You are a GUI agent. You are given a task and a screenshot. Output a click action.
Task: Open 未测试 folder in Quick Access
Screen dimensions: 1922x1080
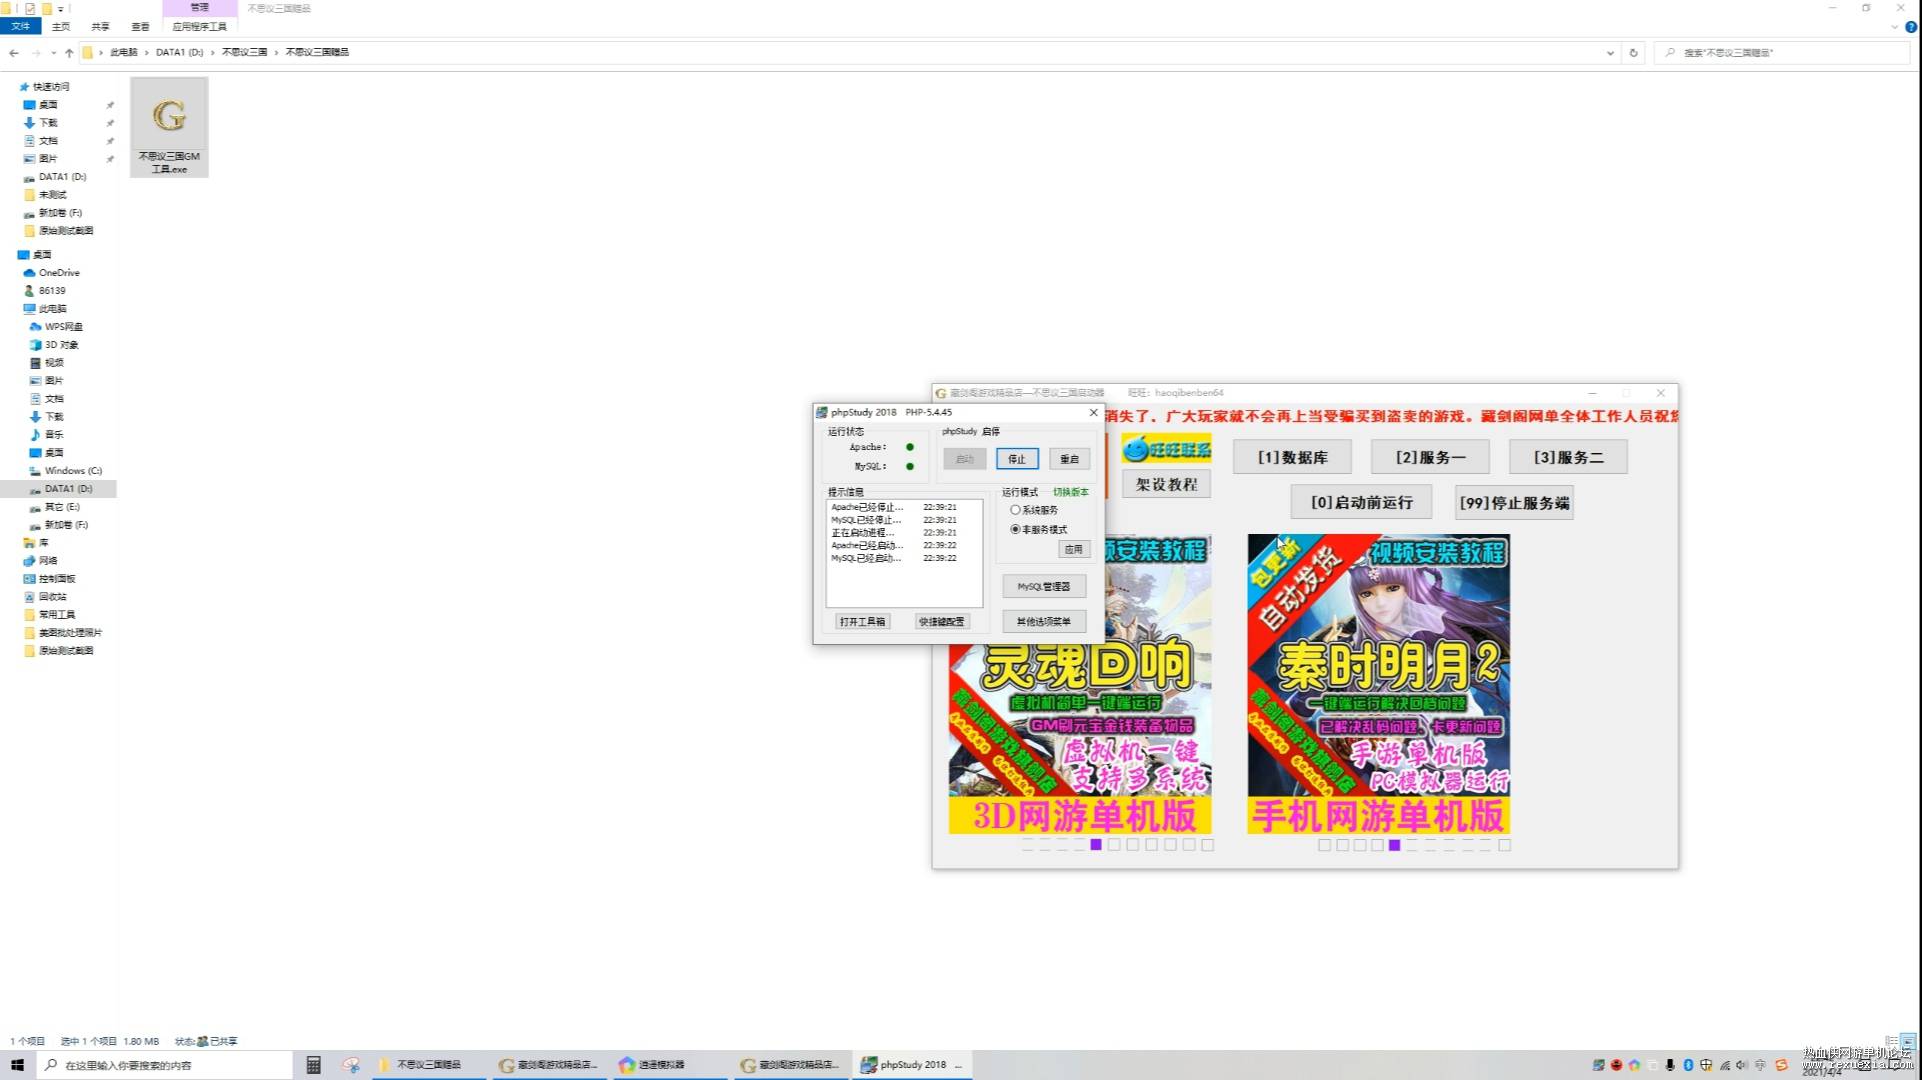pos(52,195)
